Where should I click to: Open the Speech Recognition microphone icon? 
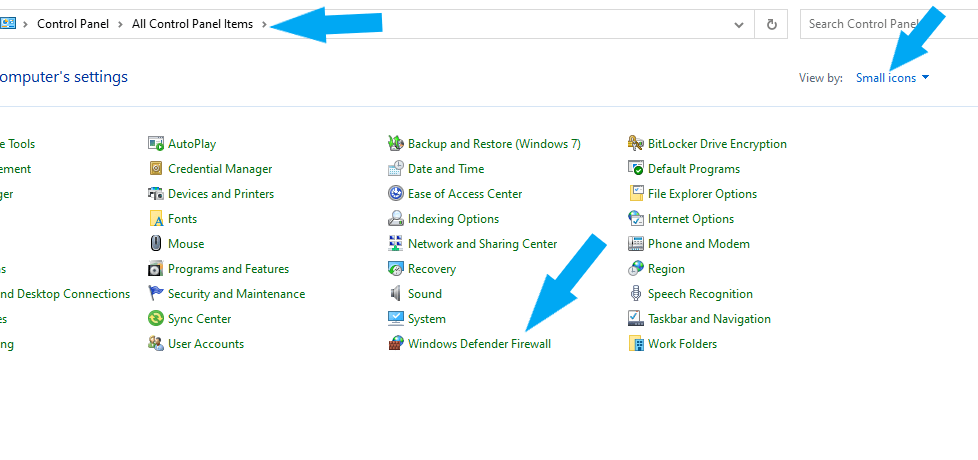click(x=636, y=294)
